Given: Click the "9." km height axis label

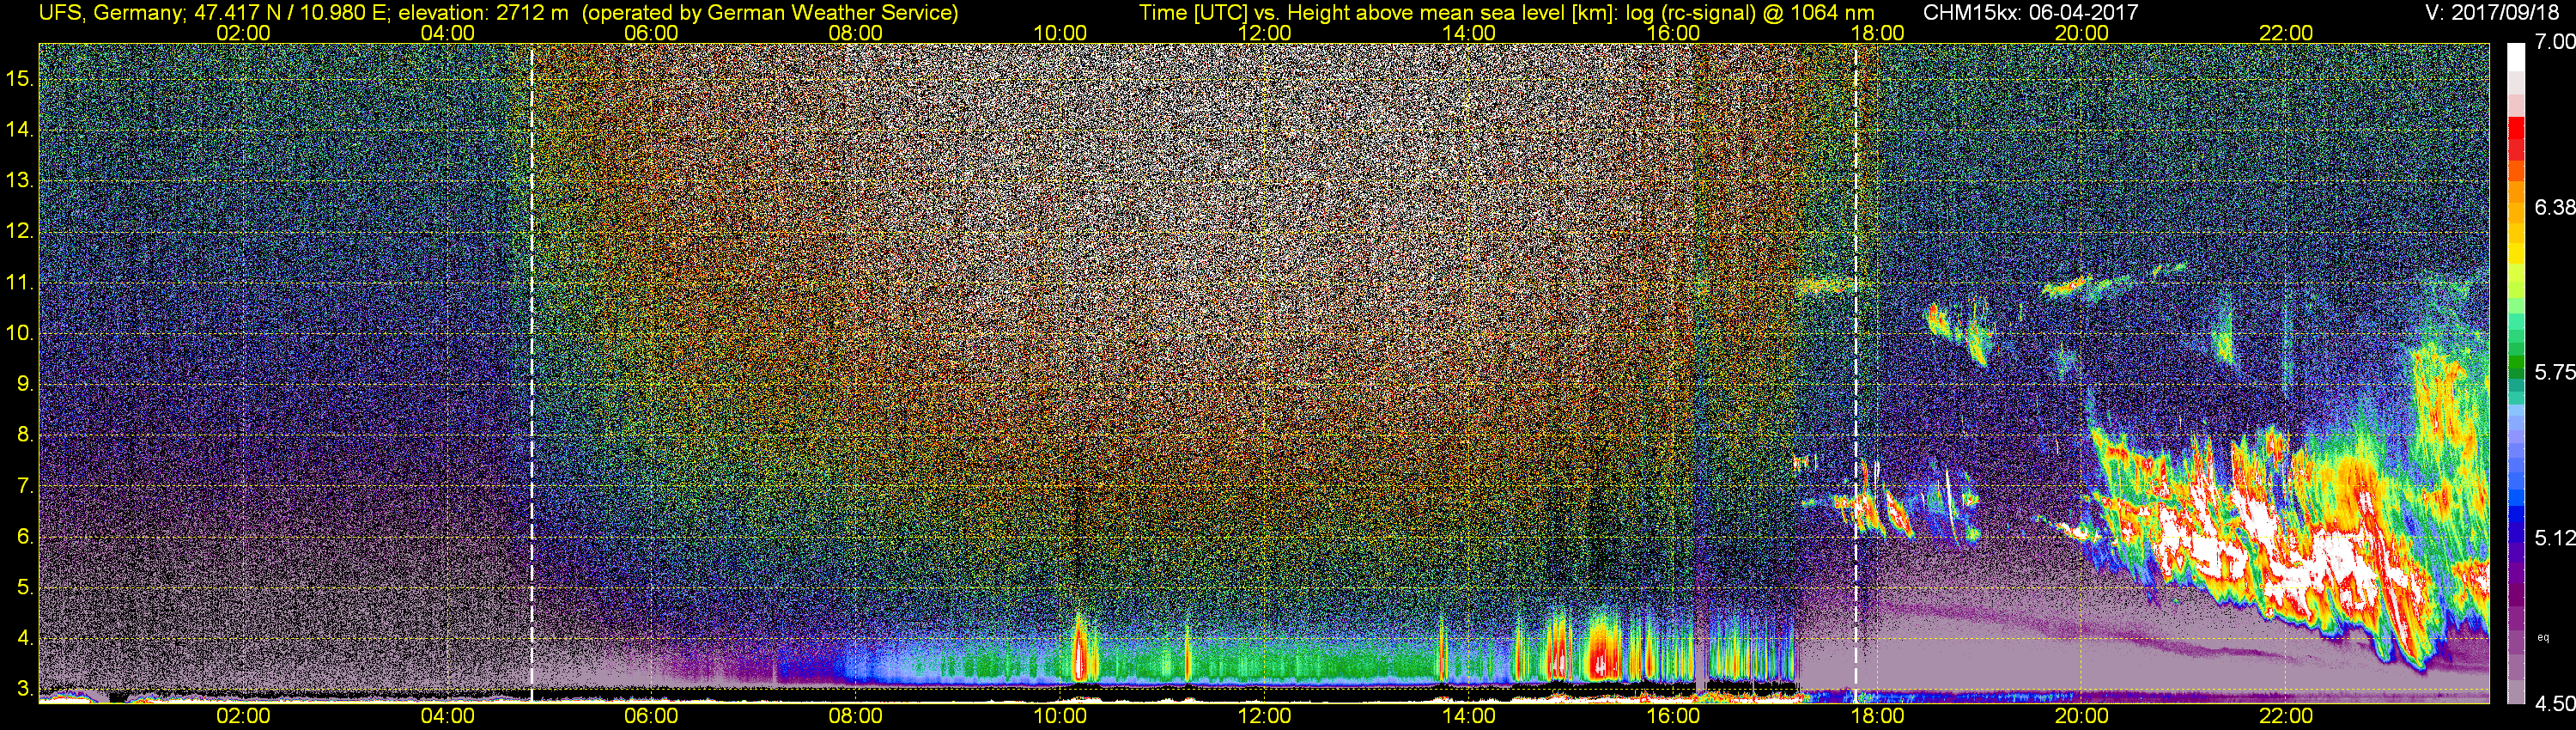Looking at the screenshot, I should point(25,384).
